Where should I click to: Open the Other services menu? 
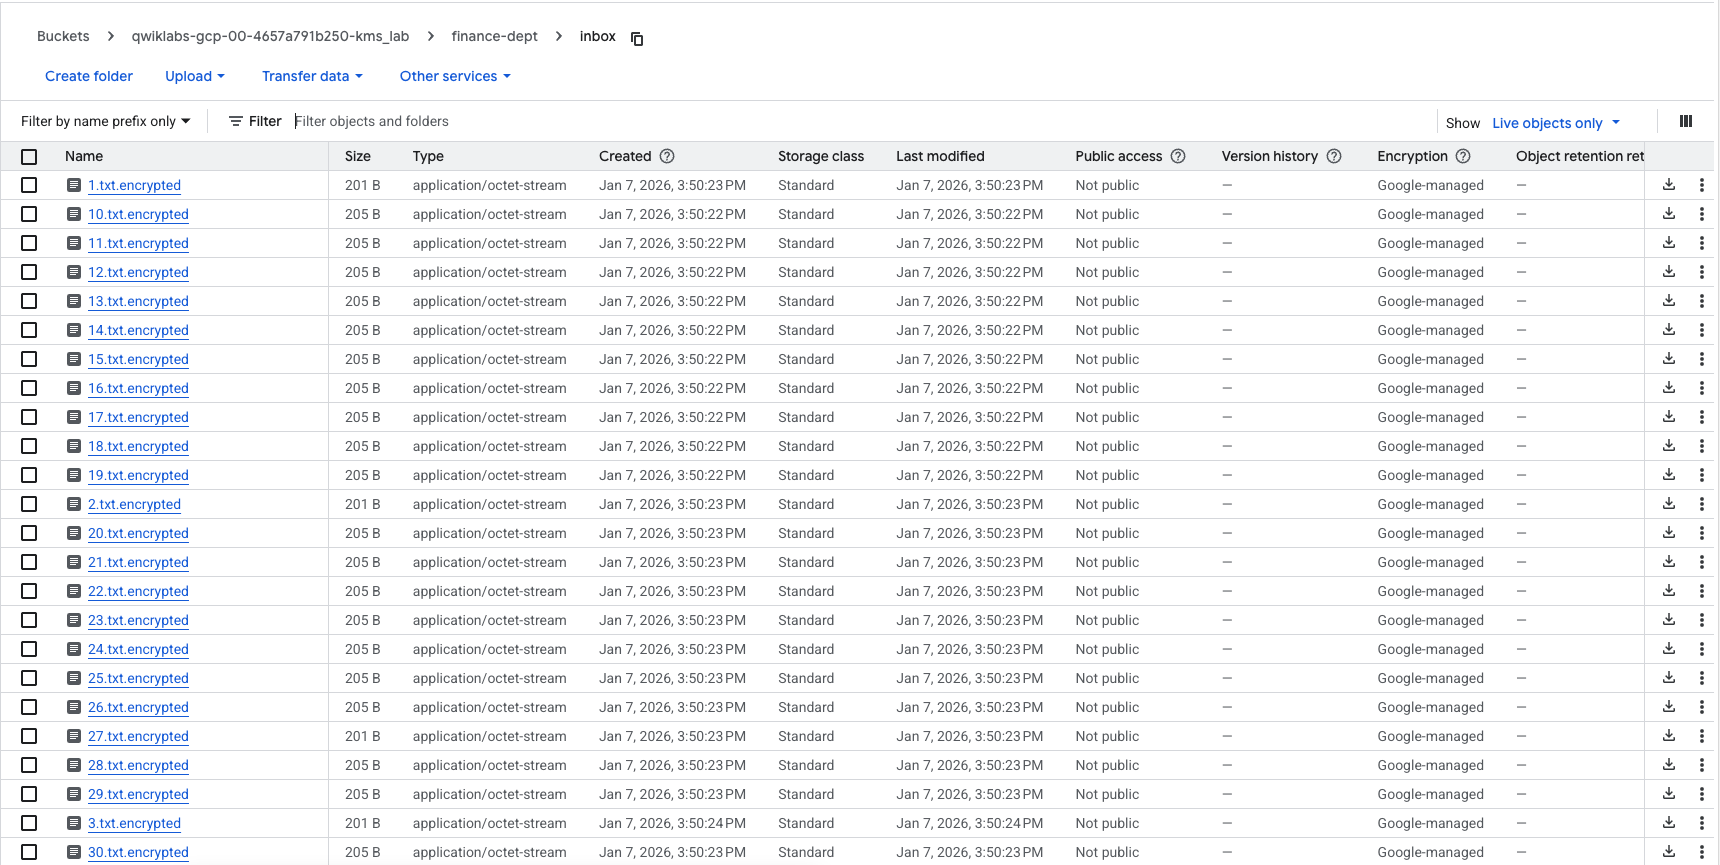click(x=455, y=76)
